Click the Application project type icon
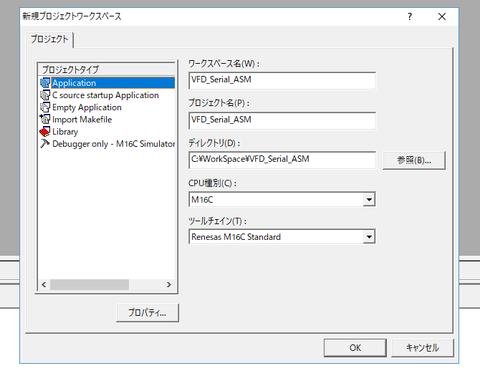 tap(45, 83)
